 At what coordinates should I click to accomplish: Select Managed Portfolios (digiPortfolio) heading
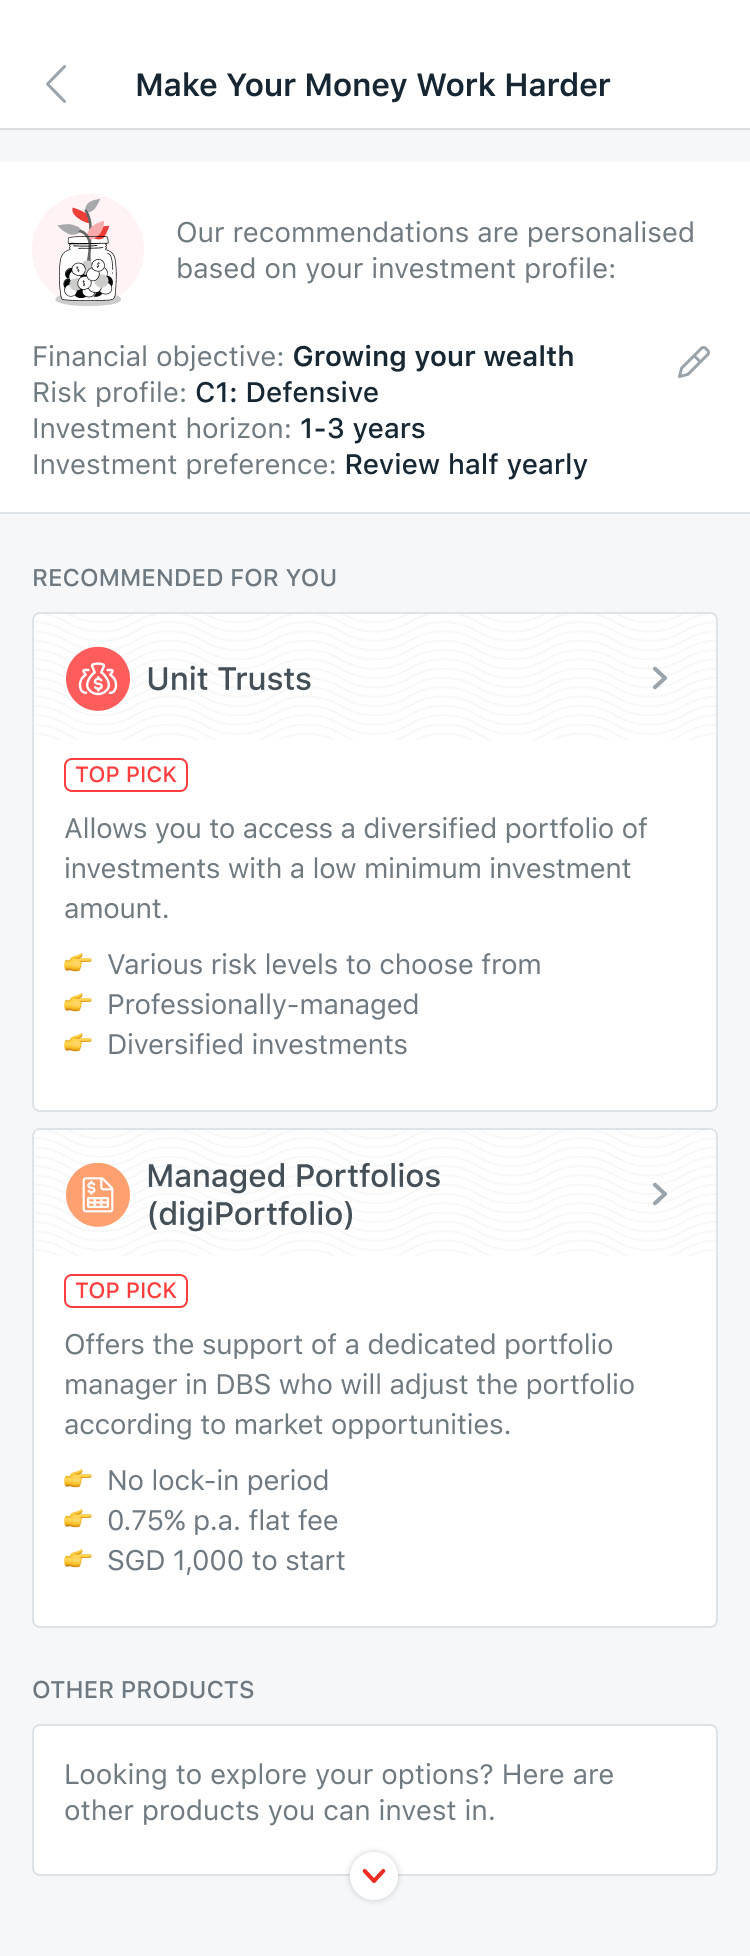pyautogui.click(x=294, y=1195)
